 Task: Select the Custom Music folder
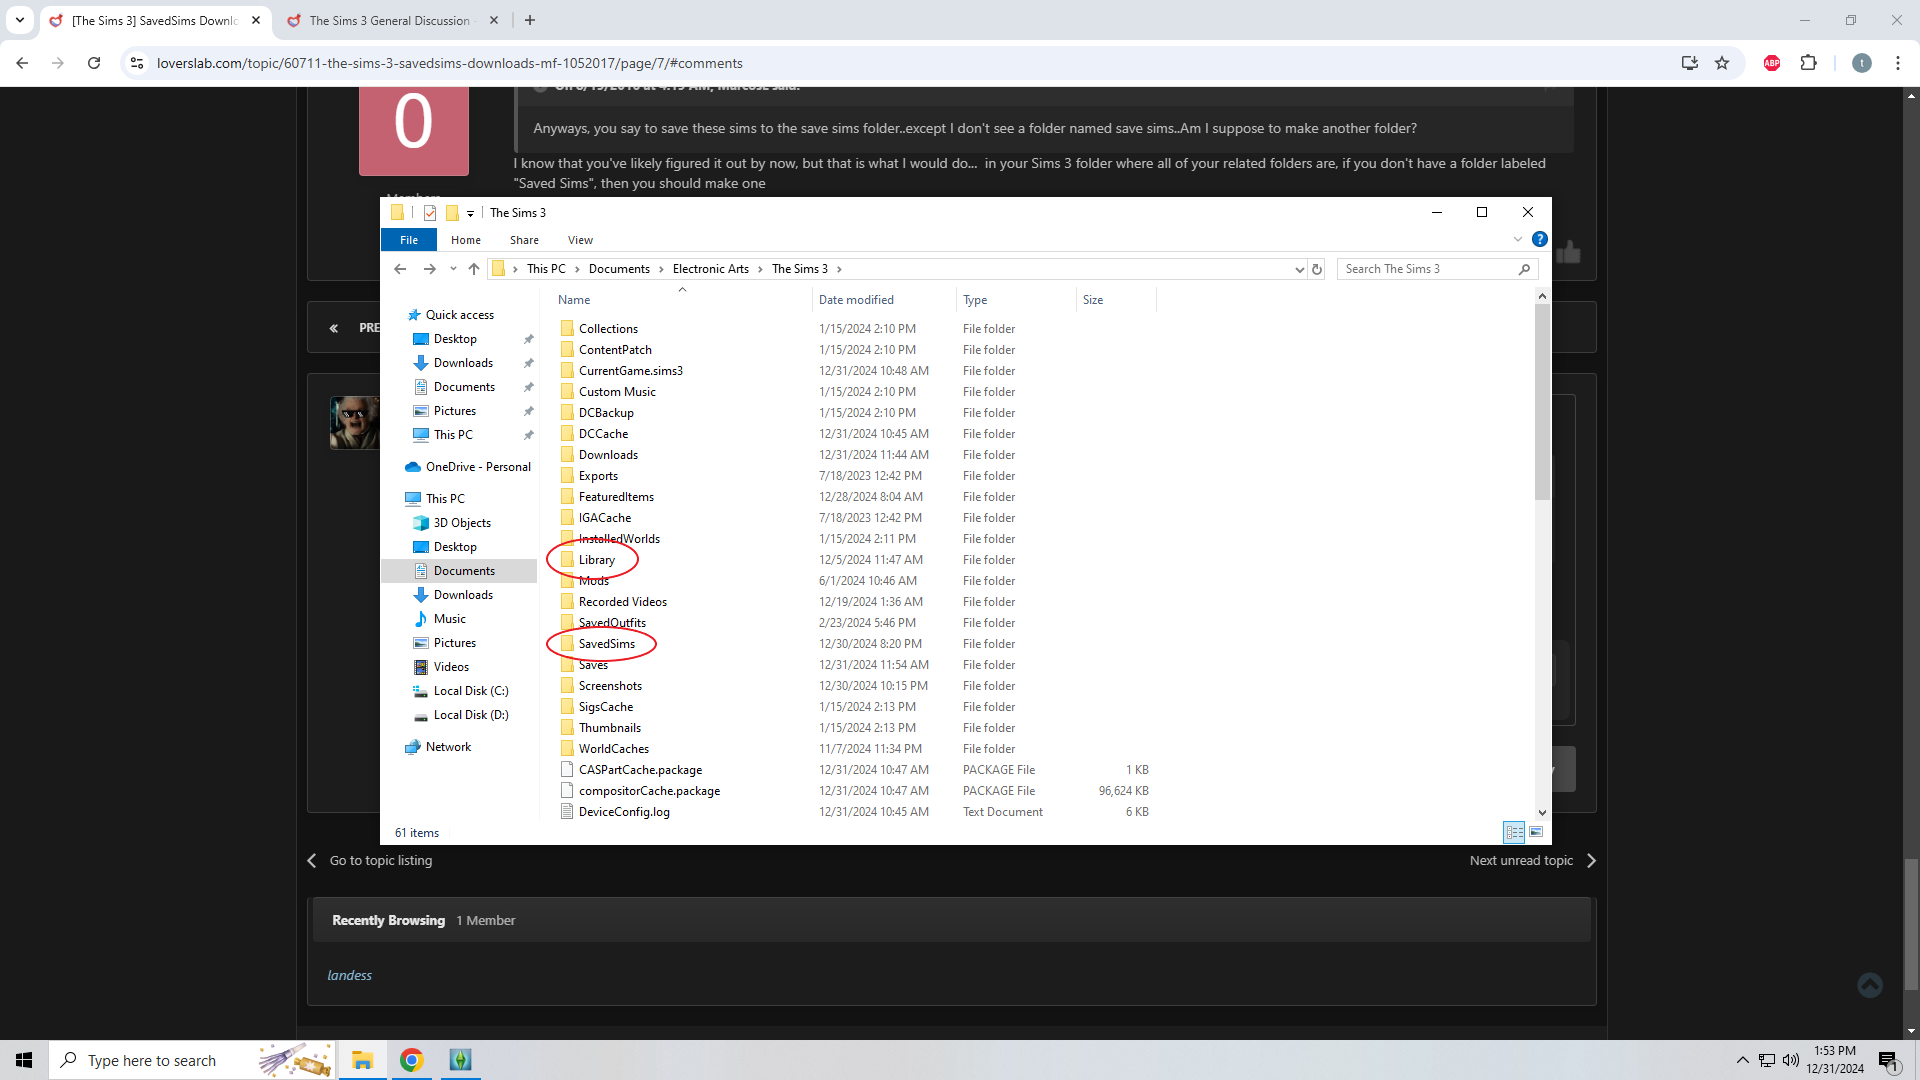coord(617,392)
